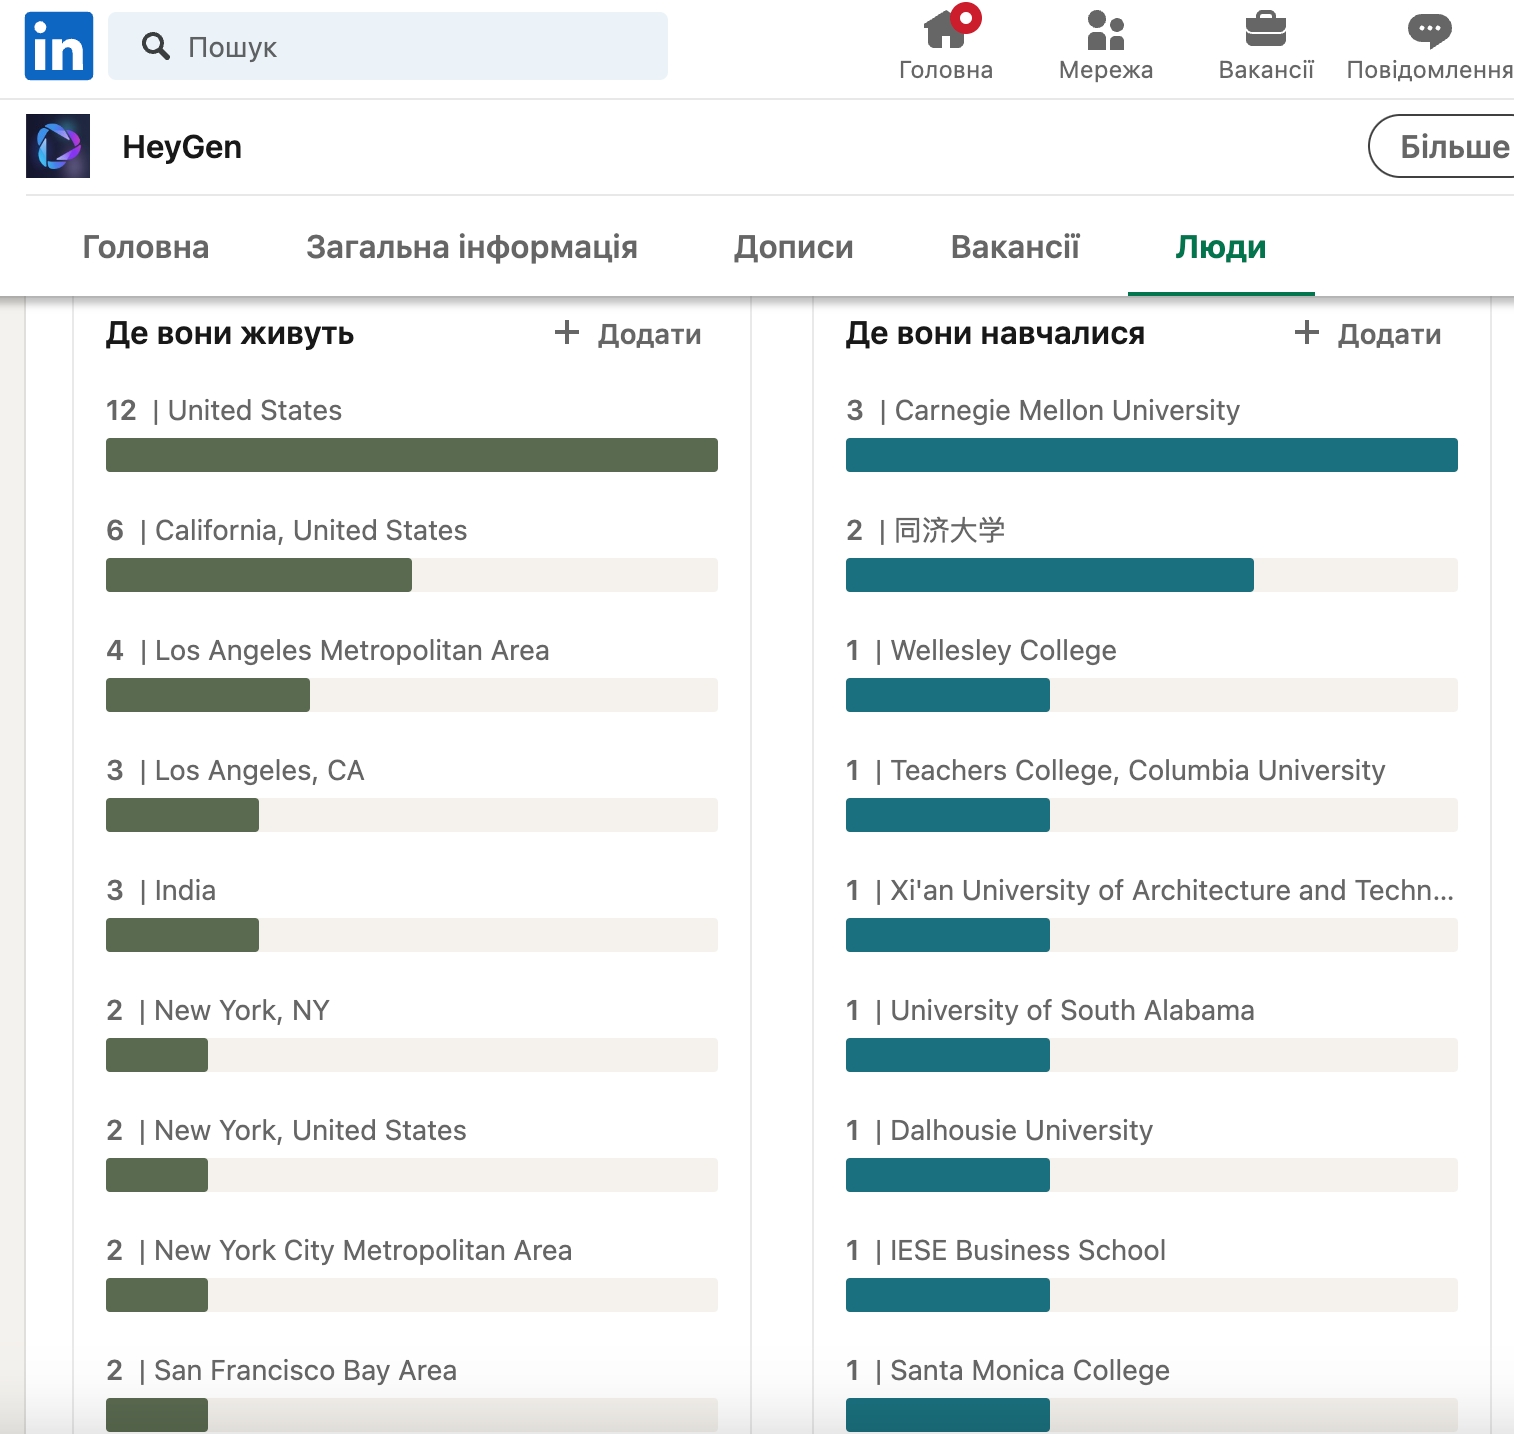Select the Люди tab
The image size is (1514, 1434).
tap(1221, 247)
